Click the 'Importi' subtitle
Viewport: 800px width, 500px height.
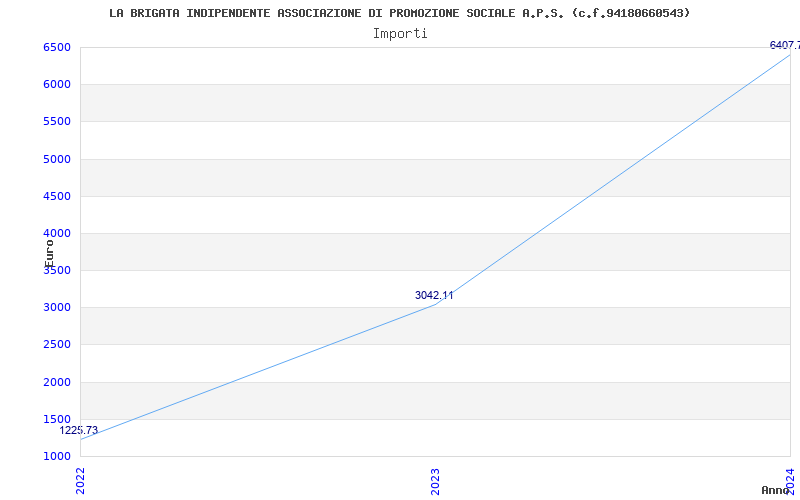point(400,34)
